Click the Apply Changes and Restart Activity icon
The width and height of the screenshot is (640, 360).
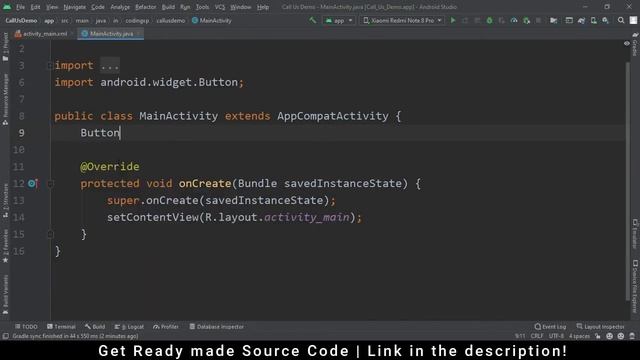click(465, 20)
